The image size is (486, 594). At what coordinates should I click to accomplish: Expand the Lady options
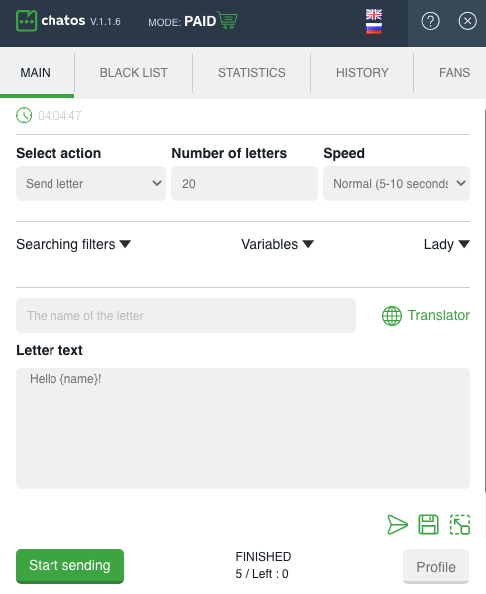click(x=447, y=244)
